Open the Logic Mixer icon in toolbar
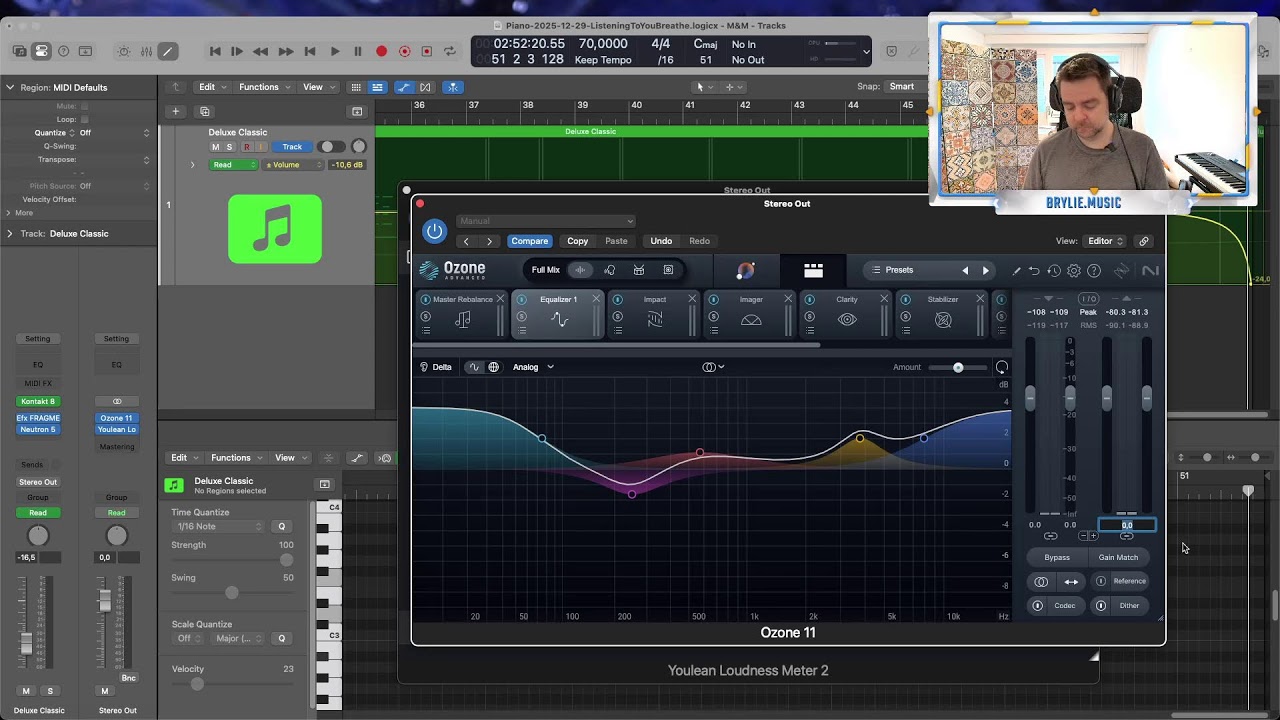Viewport: 1280px width, 720px height. tap(146, 51)
